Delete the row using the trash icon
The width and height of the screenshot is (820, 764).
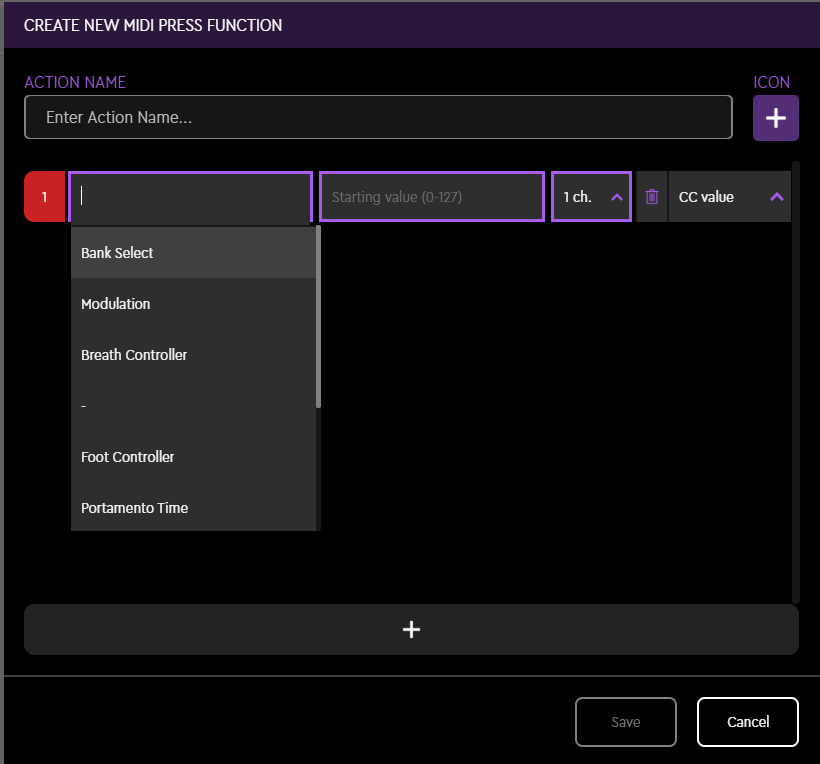pos(652,197)
